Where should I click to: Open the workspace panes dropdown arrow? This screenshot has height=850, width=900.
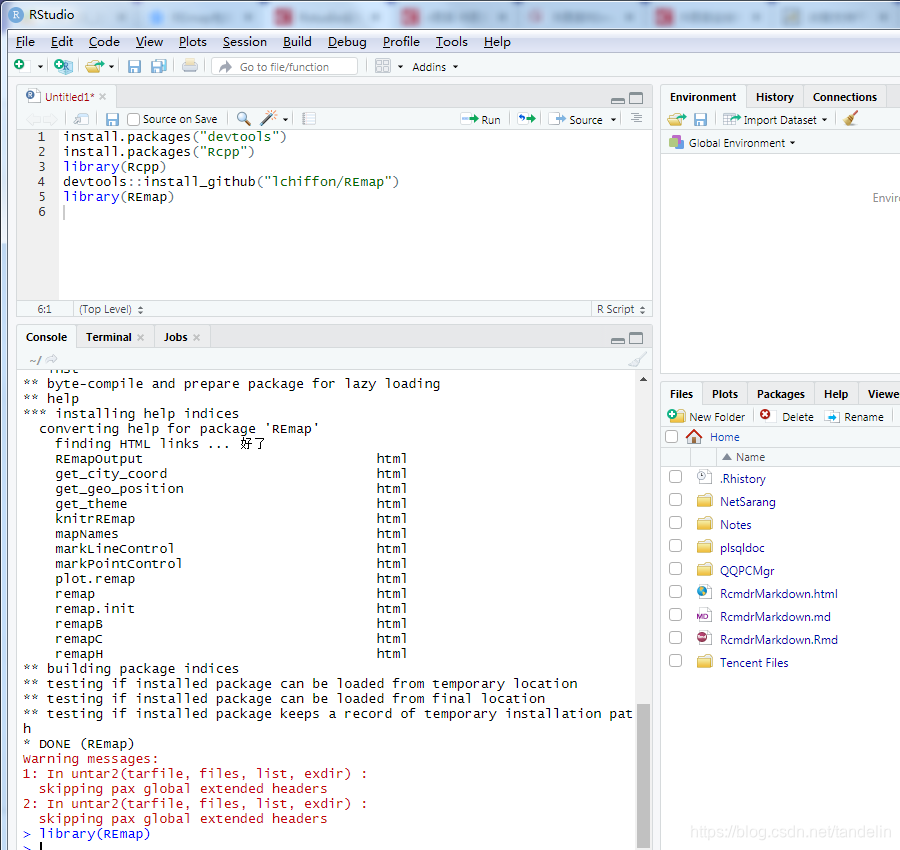coord(400,67)
